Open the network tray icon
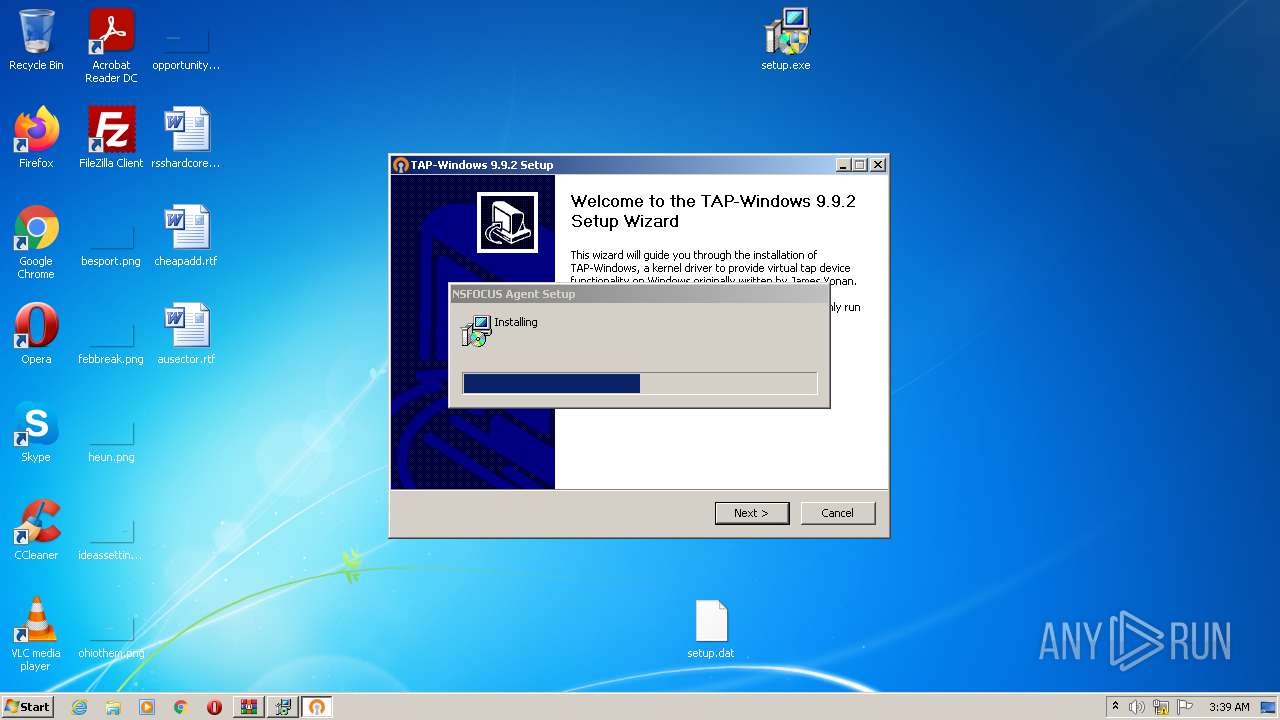1280x720 pixels. [x=1161, y=707]
